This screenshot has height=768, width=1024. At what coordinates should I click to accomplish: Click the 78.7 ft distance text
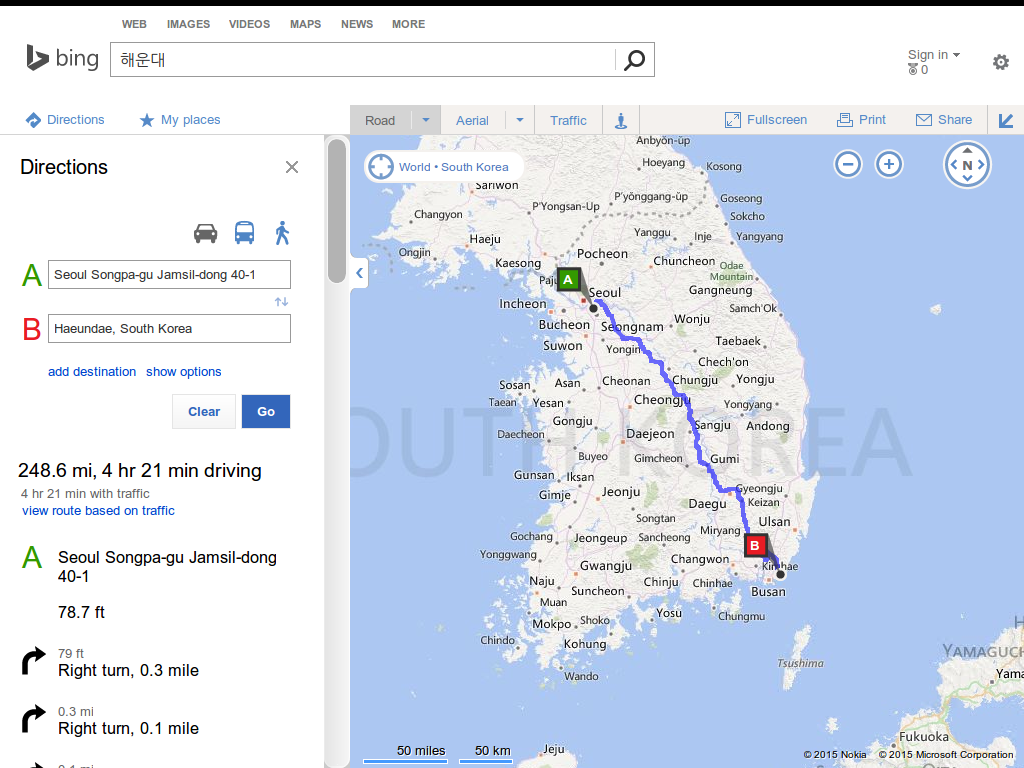81,613
